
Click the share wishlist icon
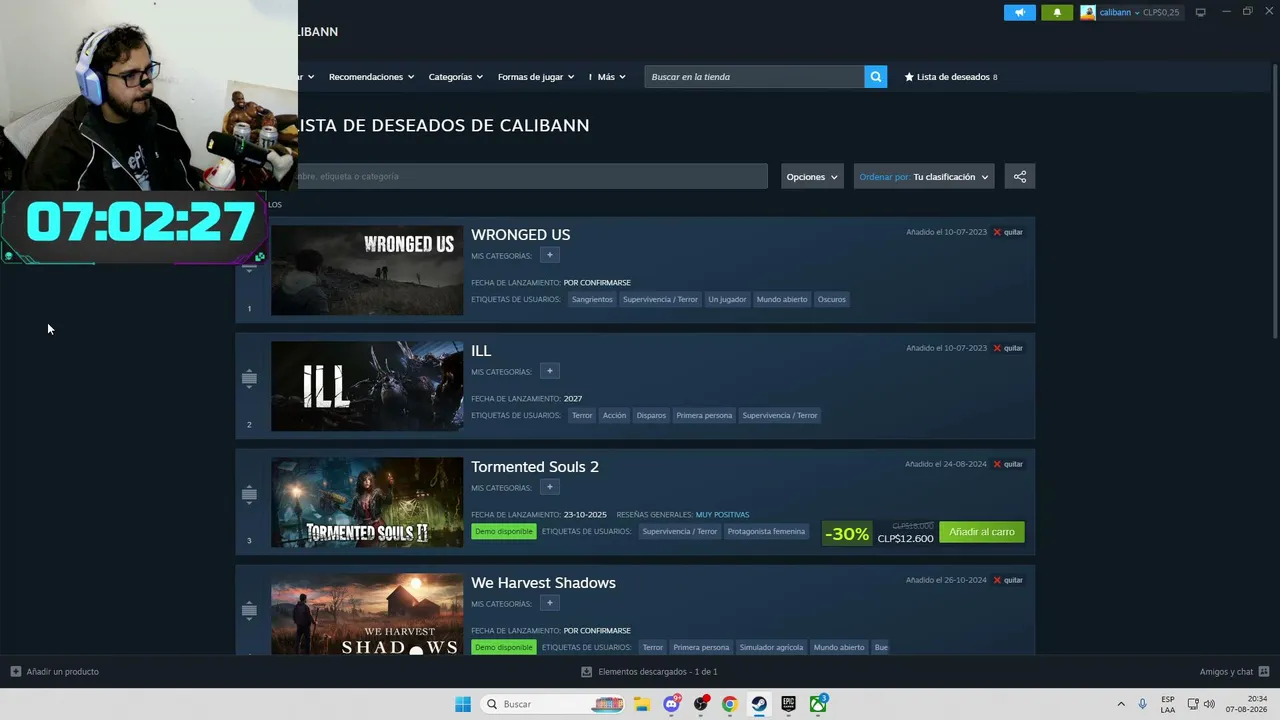pyautogui.click(x=1020, y=177)
